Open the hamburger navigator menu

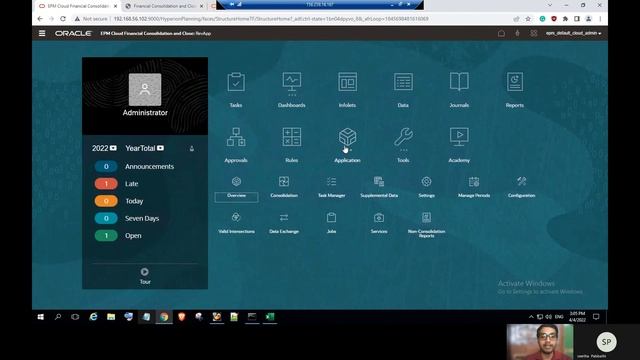tap(42, 33)
